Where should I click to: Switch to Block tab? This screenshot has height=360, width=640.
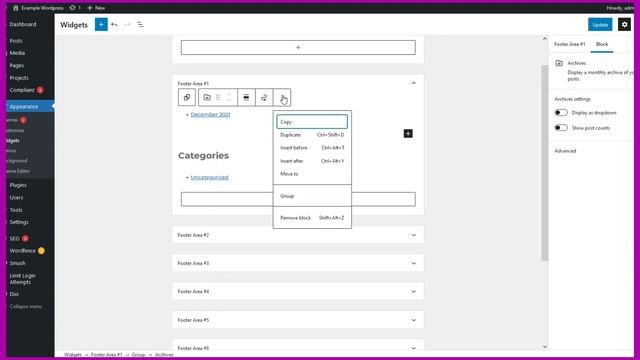click(602, 44)
